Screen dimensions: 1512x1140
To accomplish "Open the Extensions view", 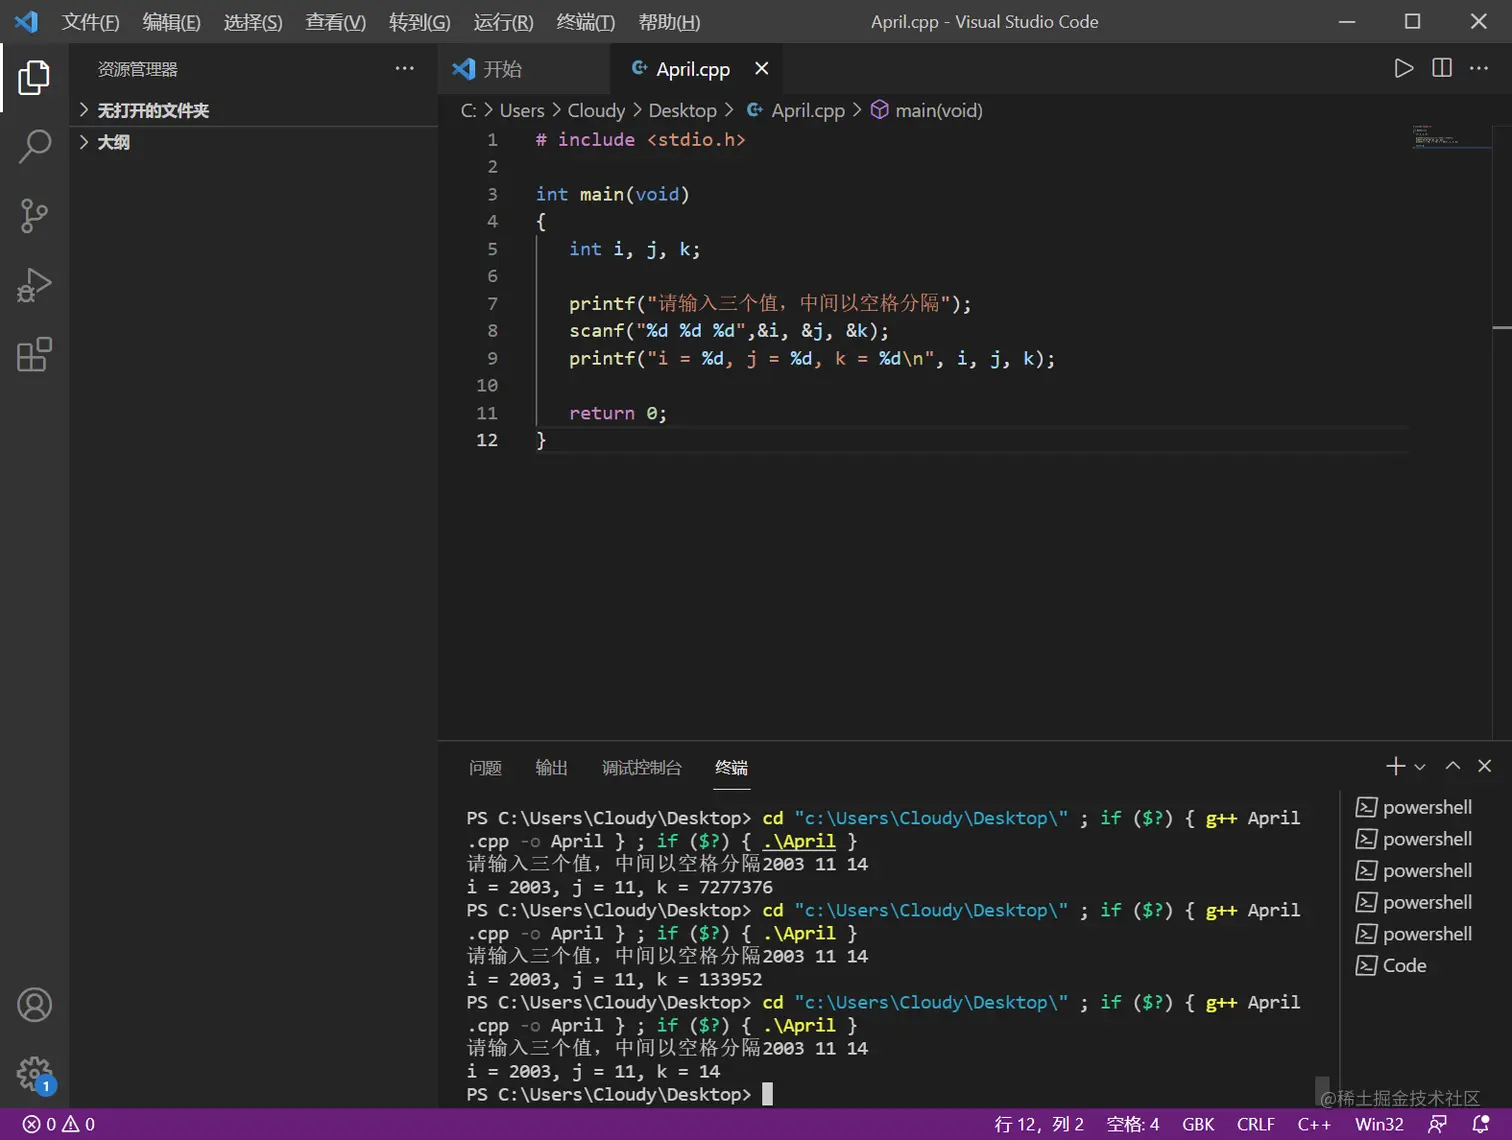I will point(34,354).
